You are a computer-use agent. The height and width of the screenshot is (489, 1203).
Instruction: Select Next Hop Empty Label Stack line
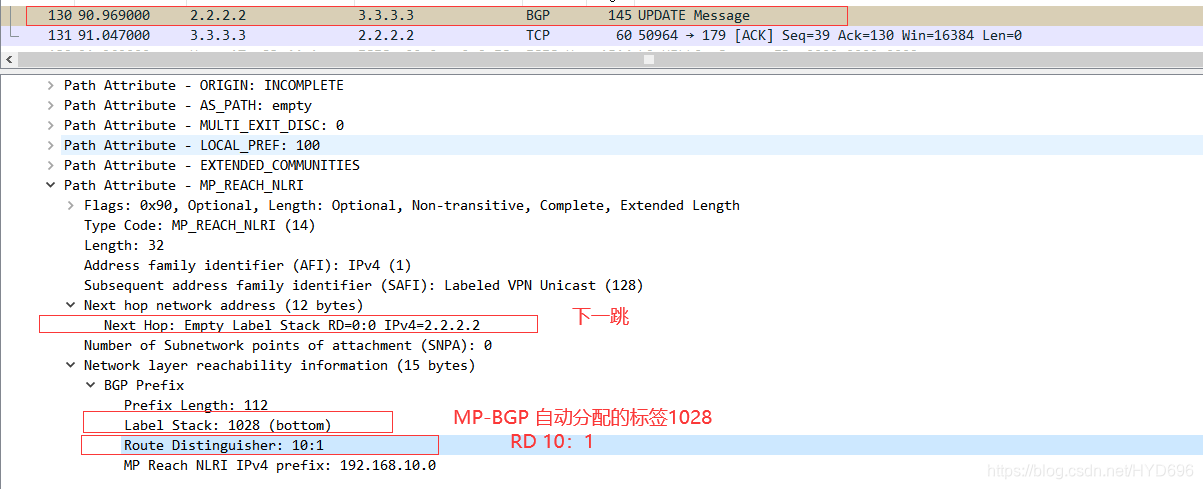292,325
